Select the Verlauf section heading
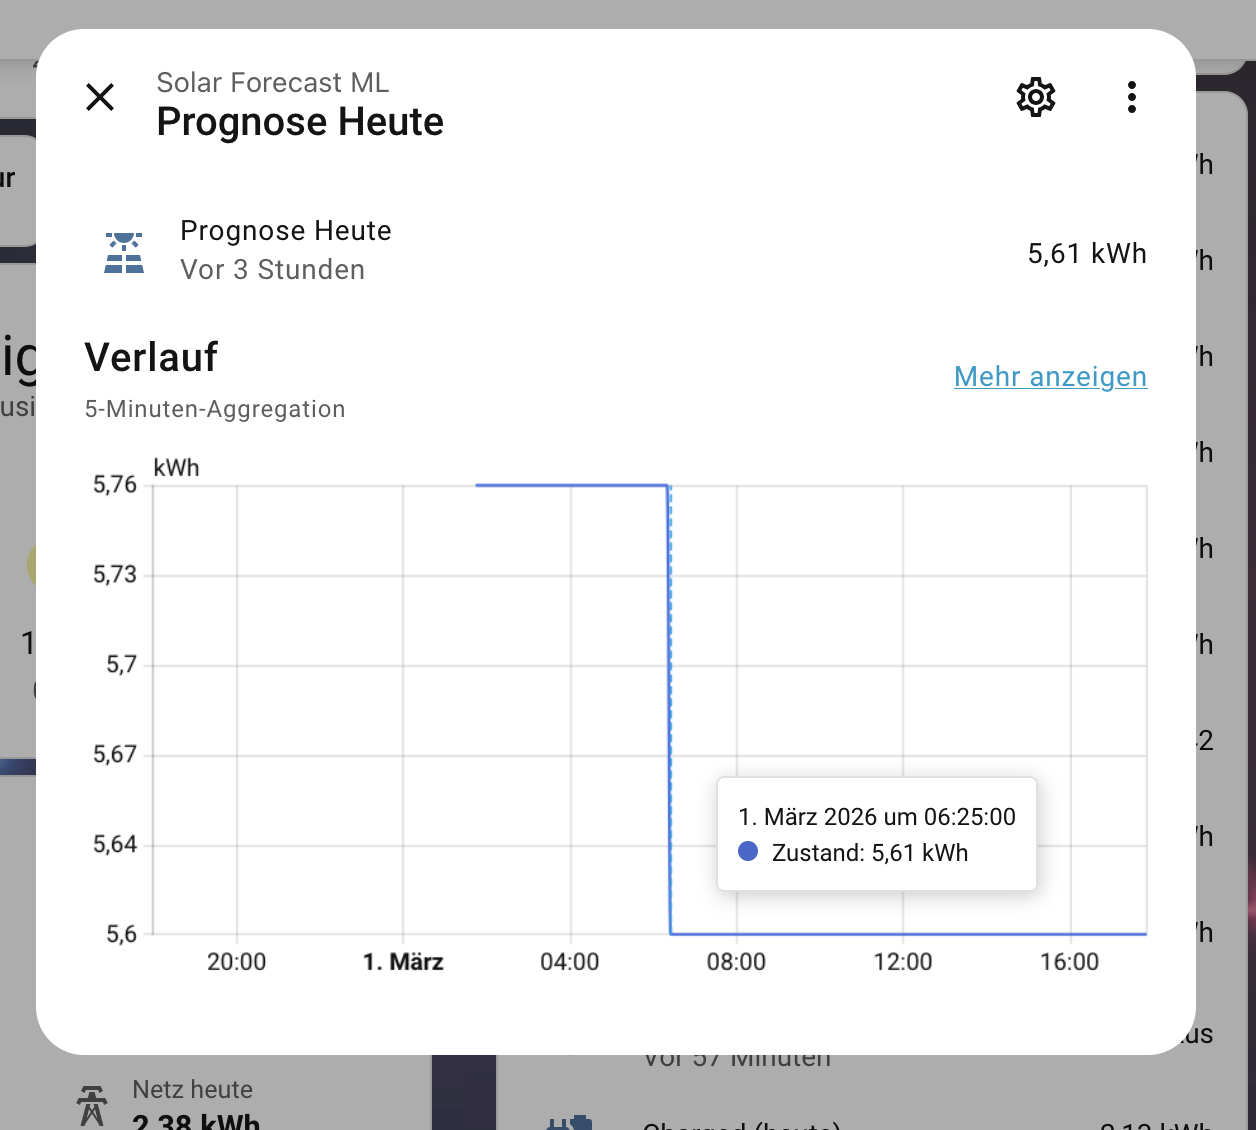This screenshot has height=1130, width=1256. pos(151,357)
